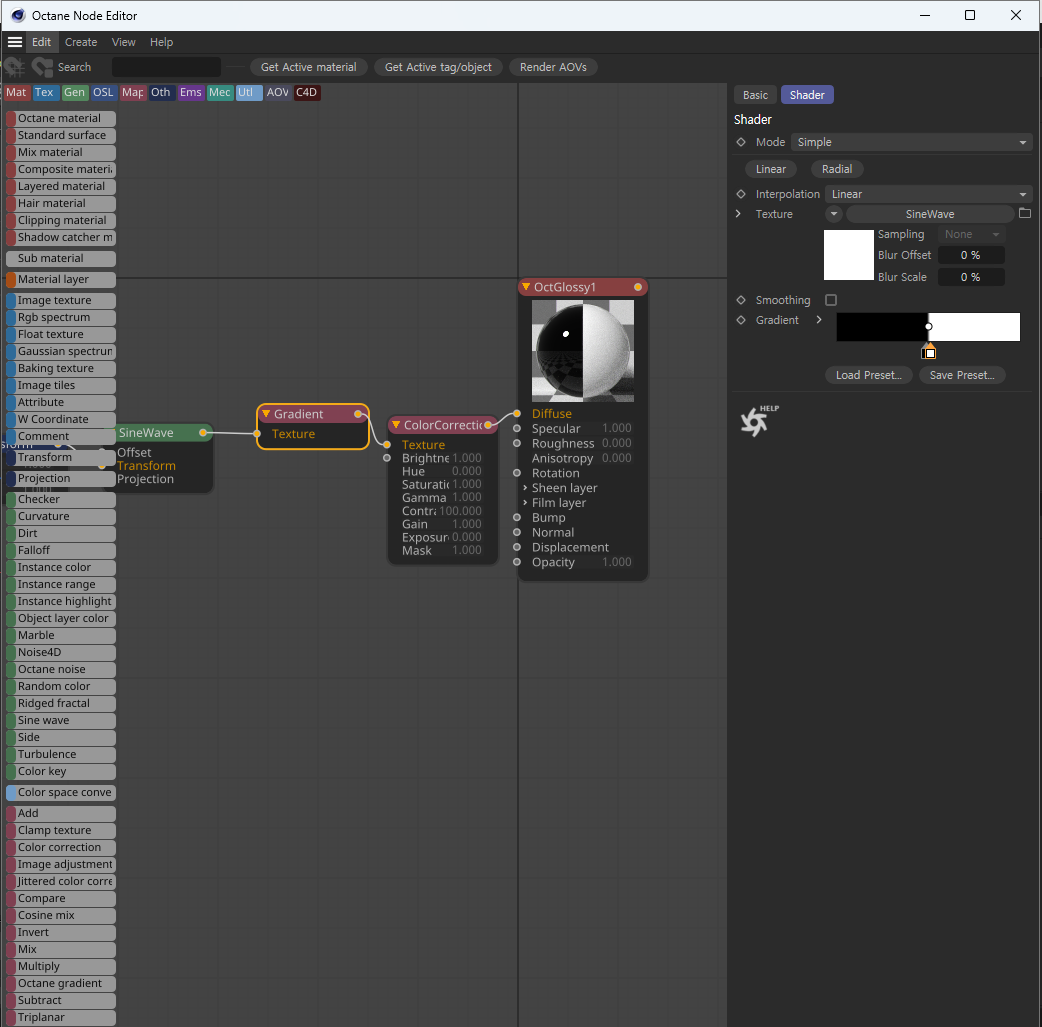
Task: Expand the Film layer section
Action: (525, 503)
